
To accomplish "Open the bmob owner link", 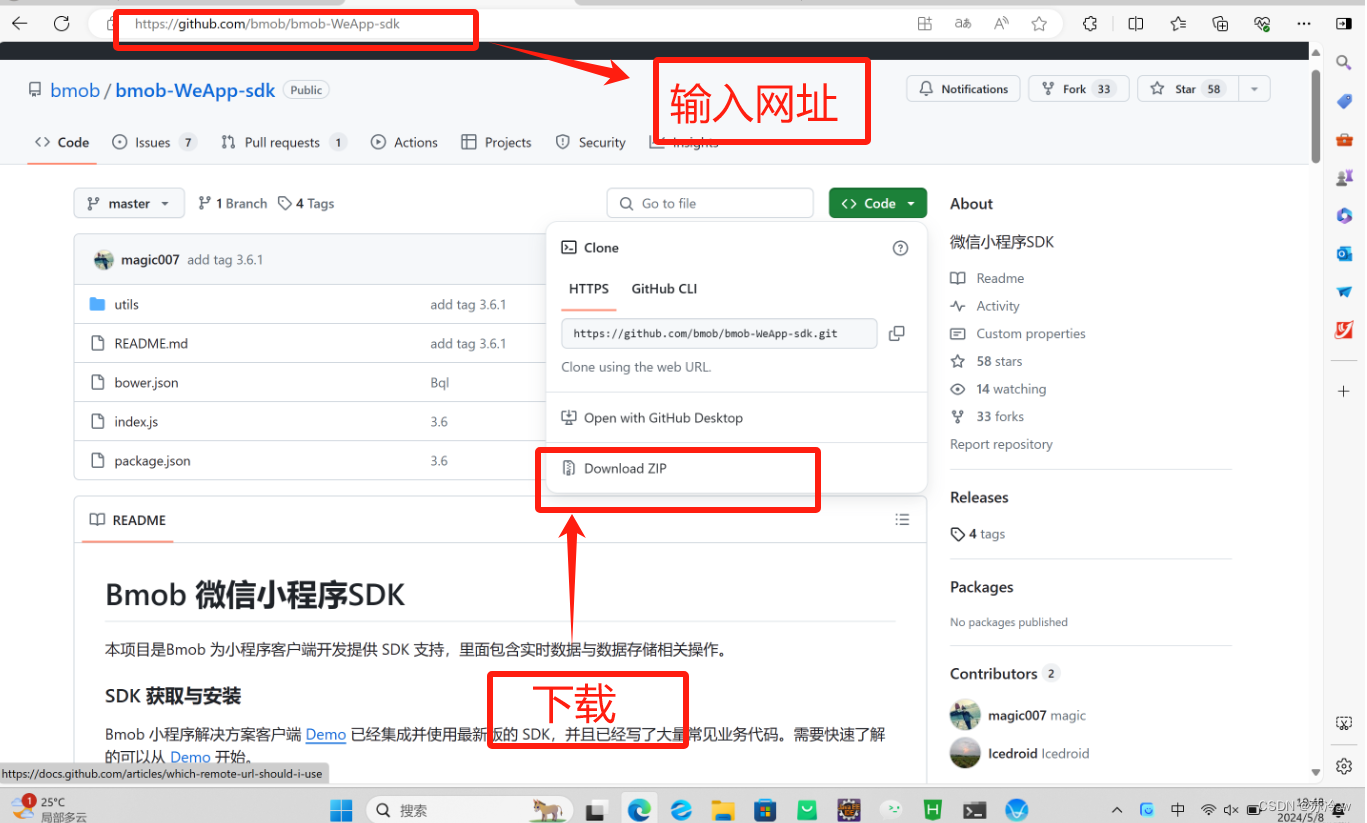I will [75, 90].
